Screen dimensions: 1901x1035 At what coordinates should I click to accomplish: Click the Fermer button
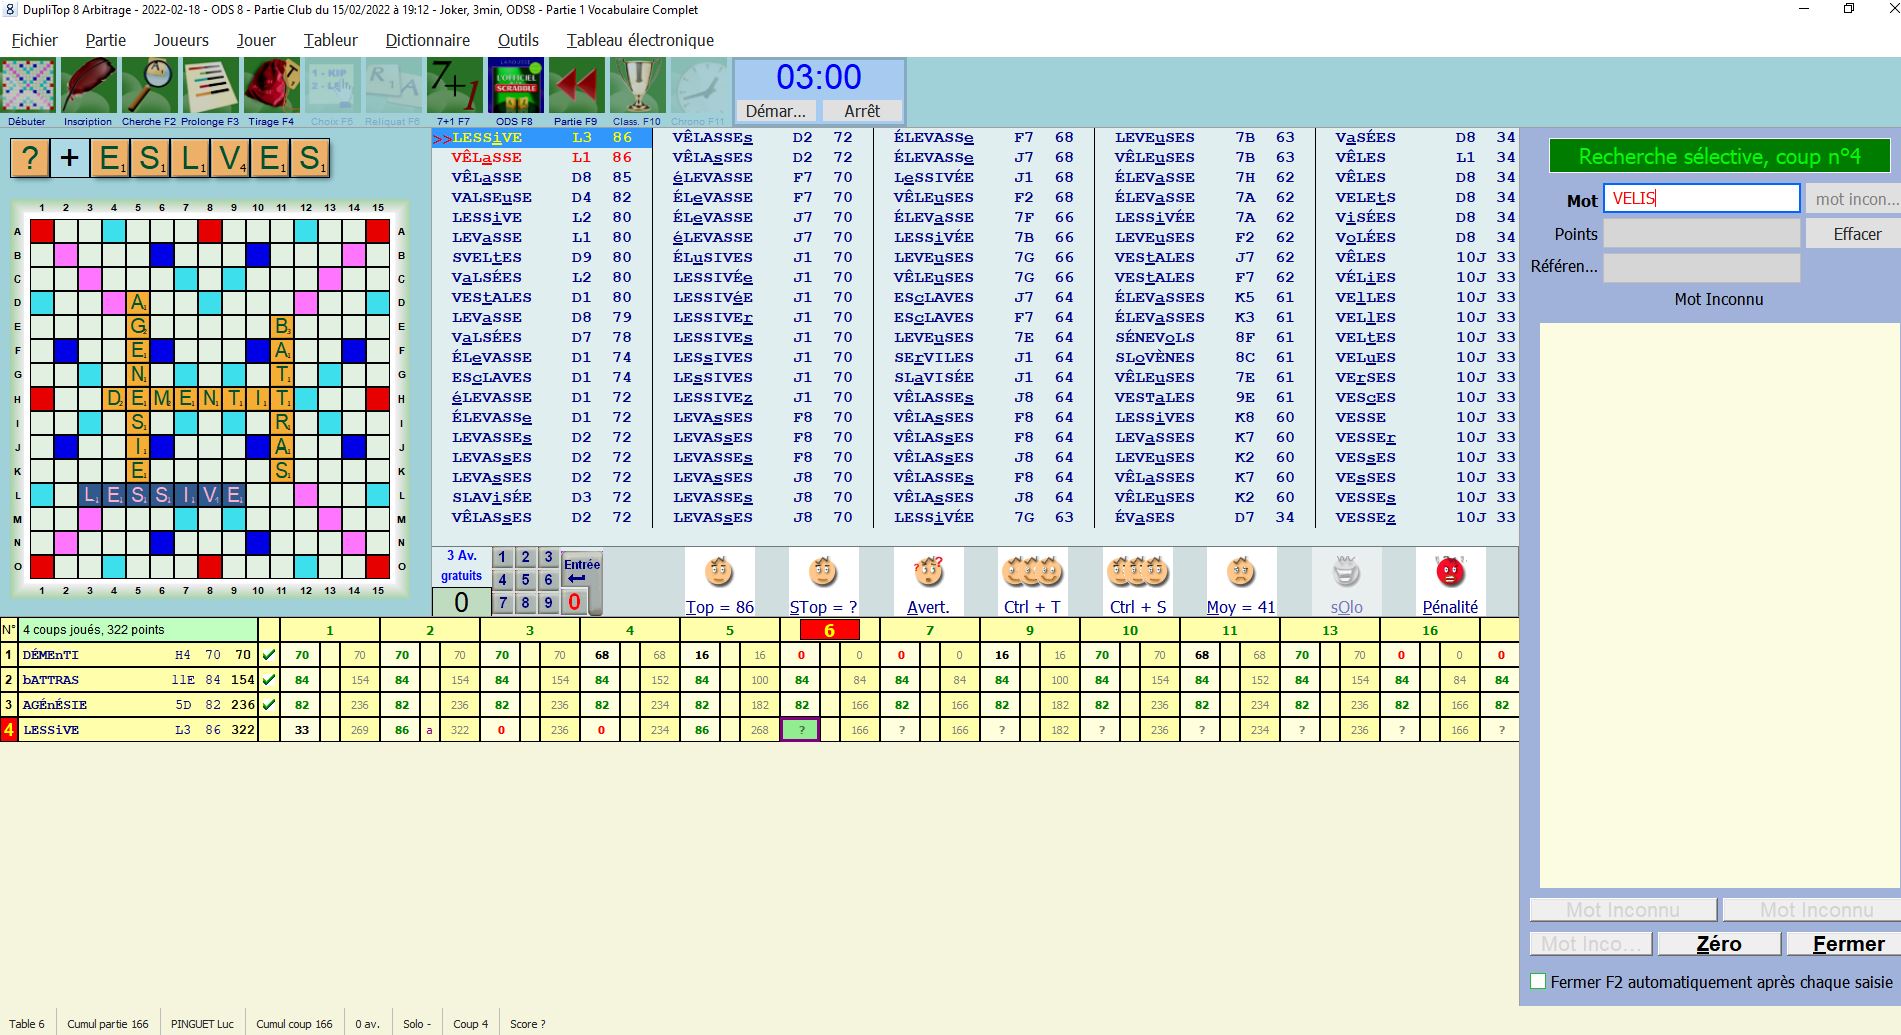[1847, 944]
